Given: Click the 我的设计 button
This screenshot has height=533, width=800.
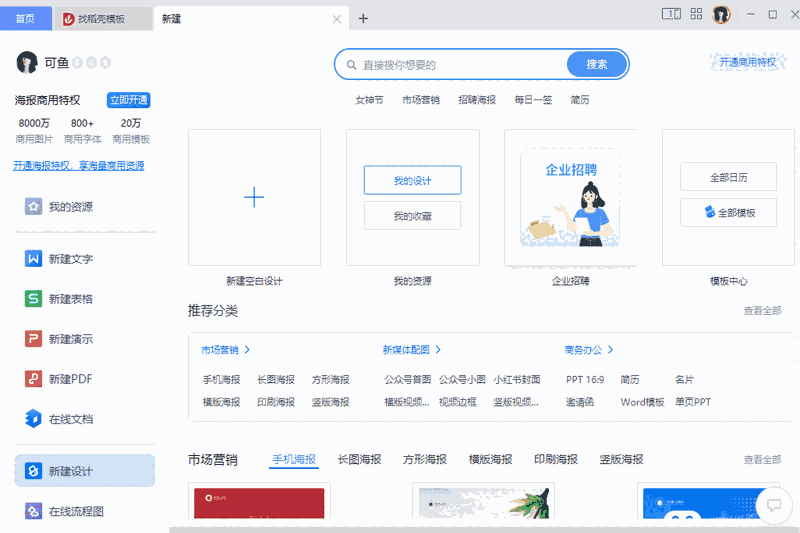Looking at the screenshot, I should coord(412,180).
